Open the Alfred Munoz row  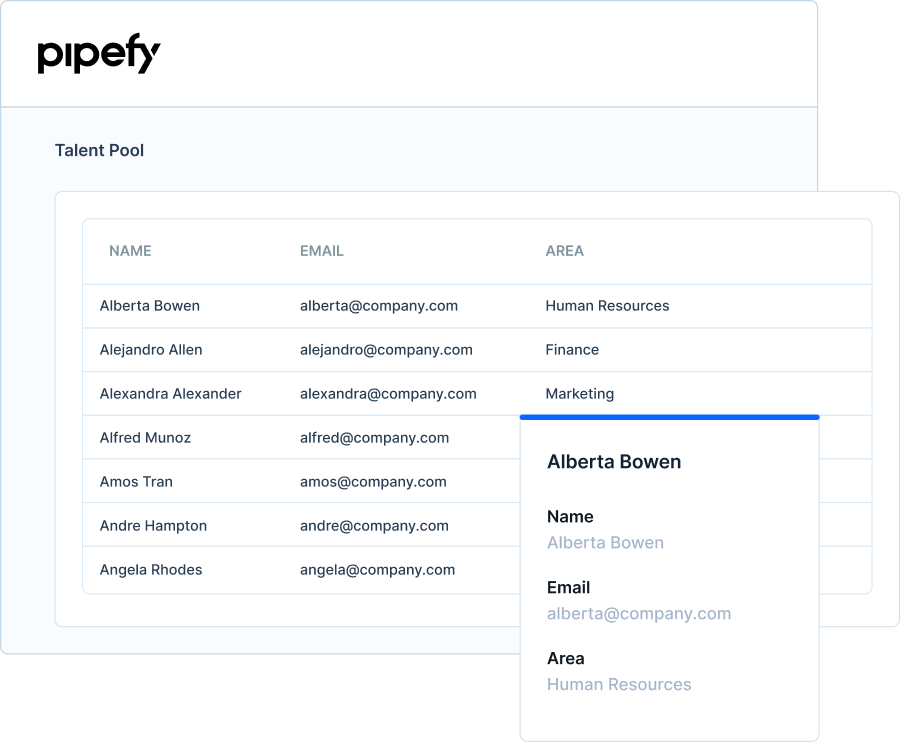coord(145,438)
